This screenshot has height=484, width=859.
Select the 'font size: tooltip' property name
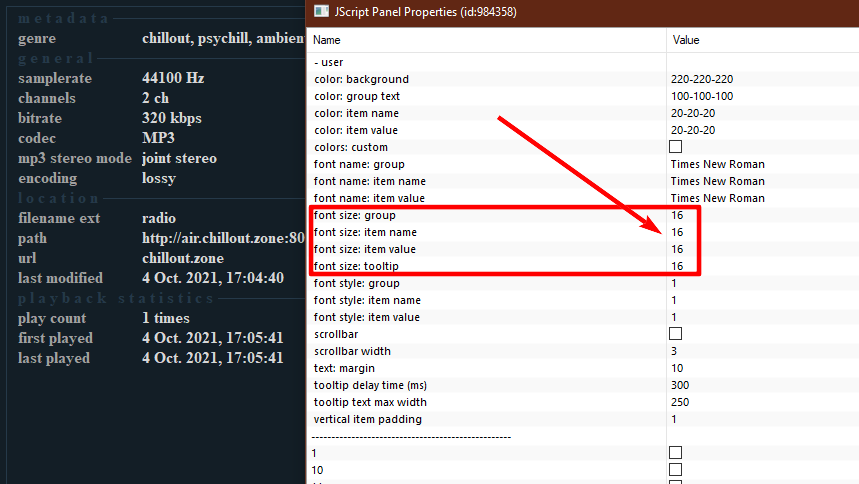[x=356, y=266]
